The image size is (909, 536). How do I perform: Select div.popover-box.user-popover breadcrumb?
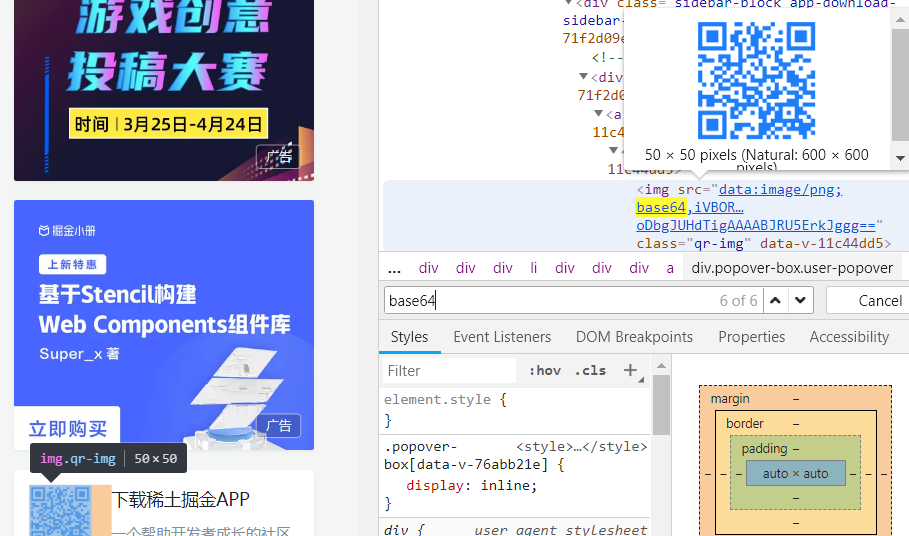click(x=792, y=268)
